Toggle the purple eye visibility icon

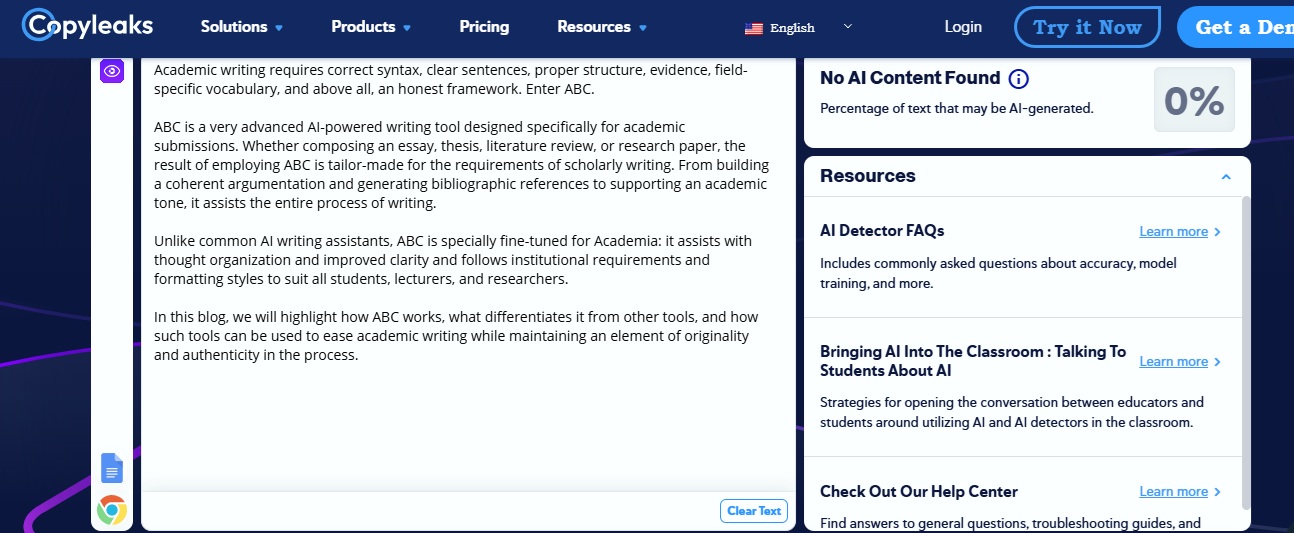click(112, 71)
